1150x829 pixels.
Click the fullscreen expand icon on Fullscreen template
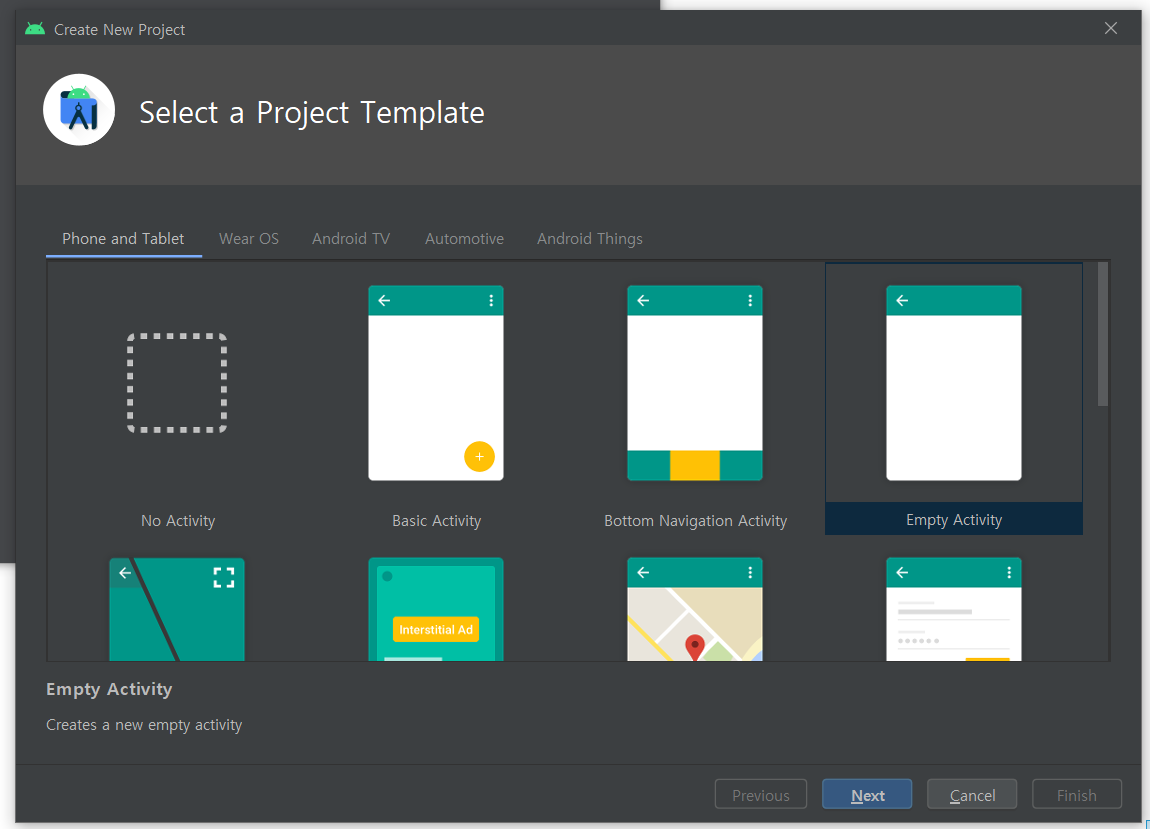pos(224,577)
